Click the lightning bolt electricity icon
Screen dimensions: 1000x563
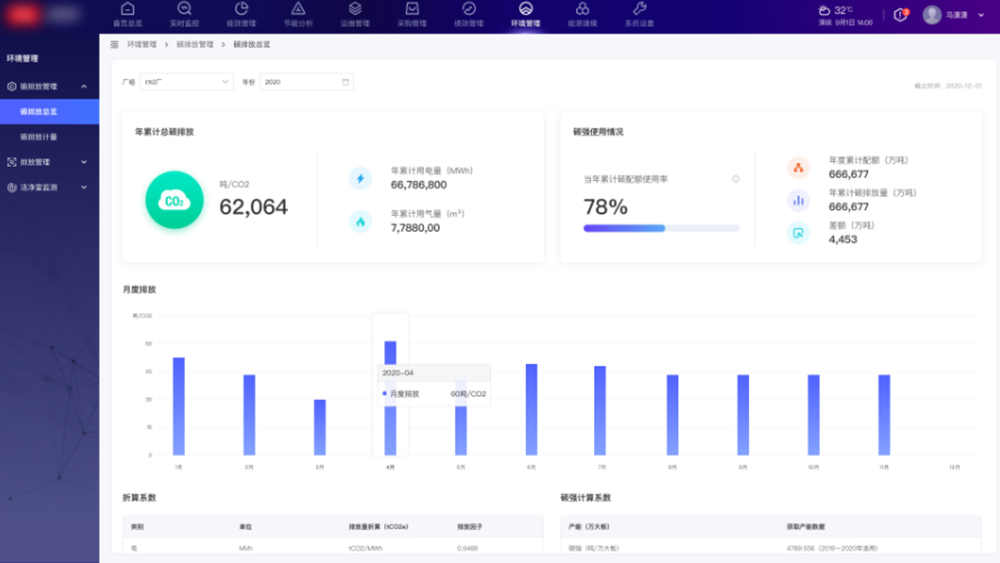pos(360,178)
